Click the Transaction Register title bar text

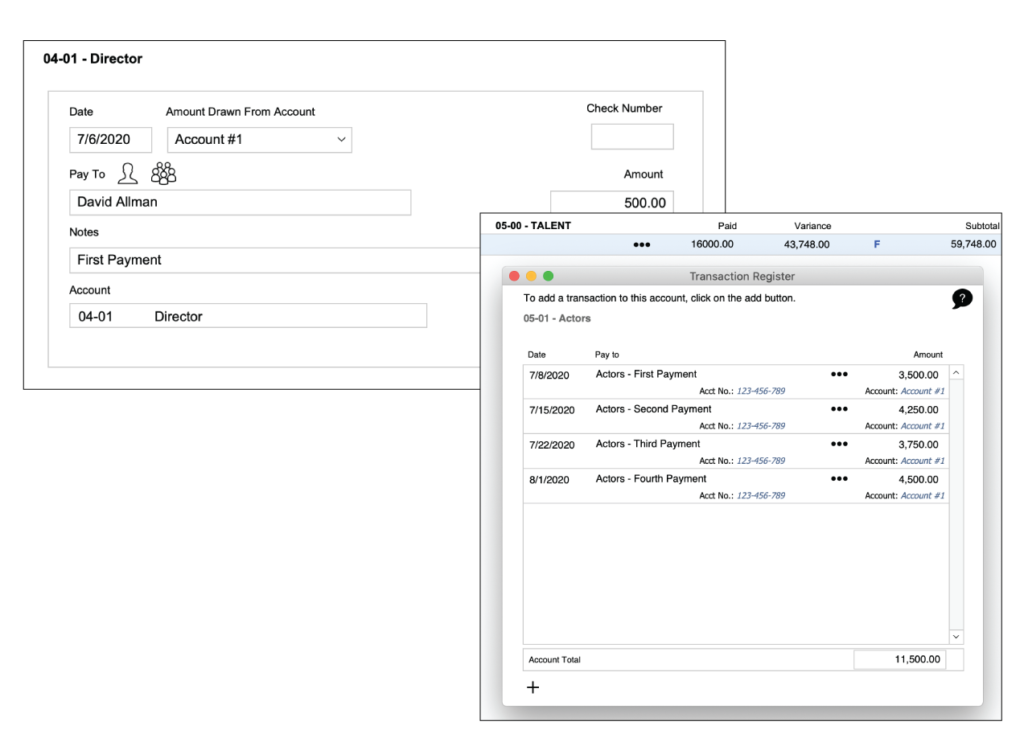point(742,276)
